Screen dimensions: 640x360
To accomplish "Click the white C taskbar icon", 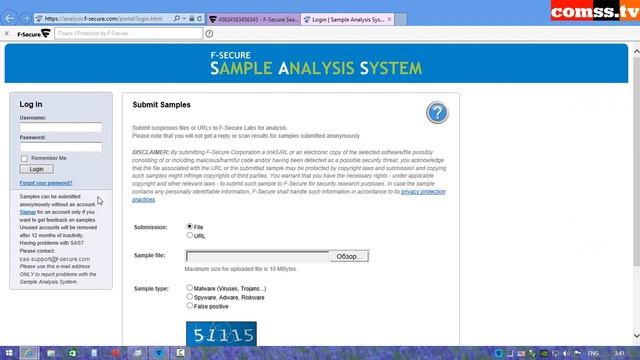I will tap(180, 353).
